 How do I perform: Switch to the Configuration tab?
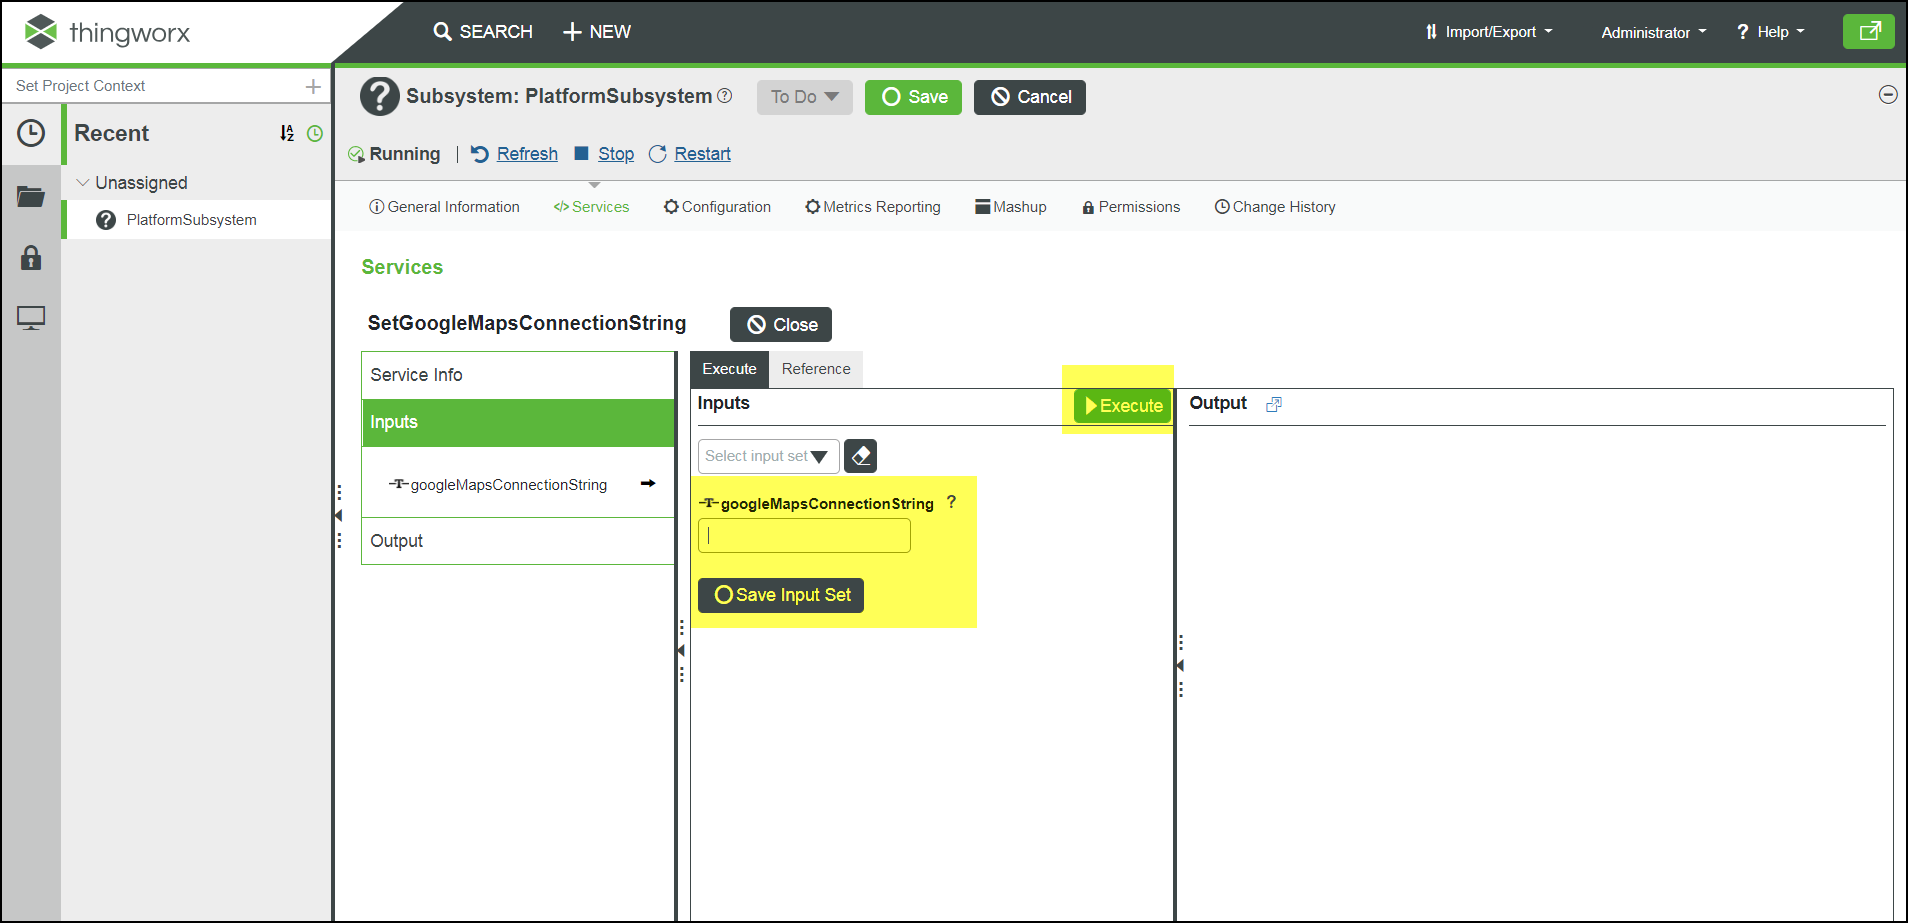[x=717, y=207]
